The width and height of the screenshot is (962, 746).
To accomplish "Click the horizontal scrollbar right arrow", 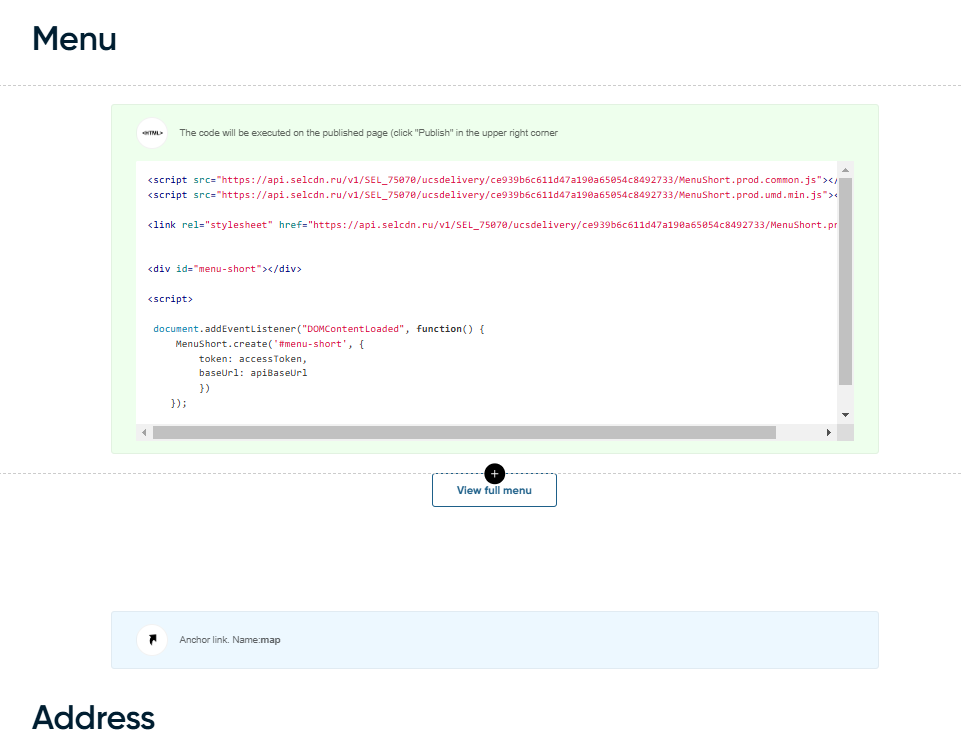I will 829,433.
